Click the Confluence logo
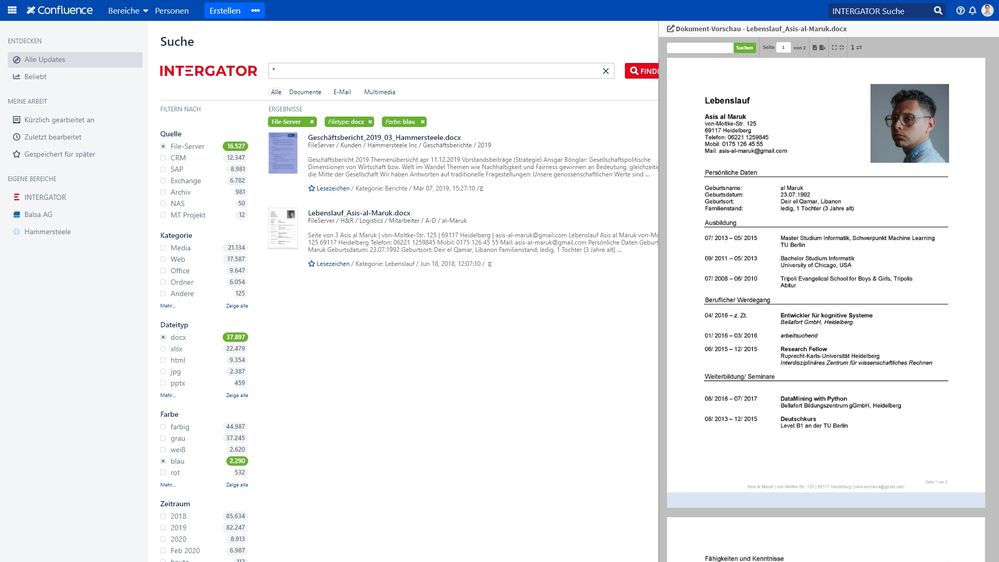Screen dimensions: 999x562 [x=59, y=10]
